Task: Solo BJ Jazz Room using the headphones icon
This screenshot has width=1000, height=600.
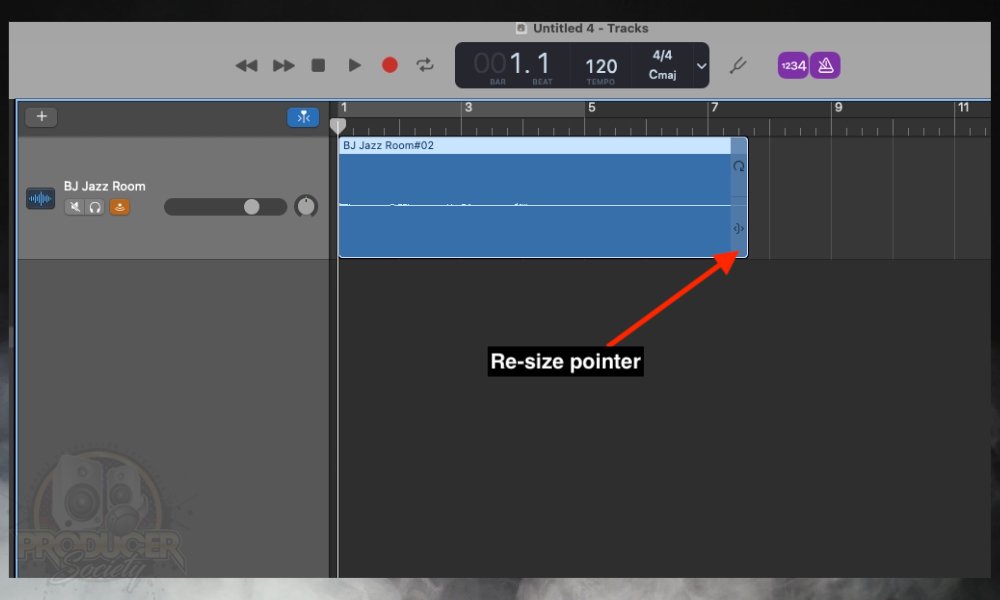Action: (x=95, y=207)
